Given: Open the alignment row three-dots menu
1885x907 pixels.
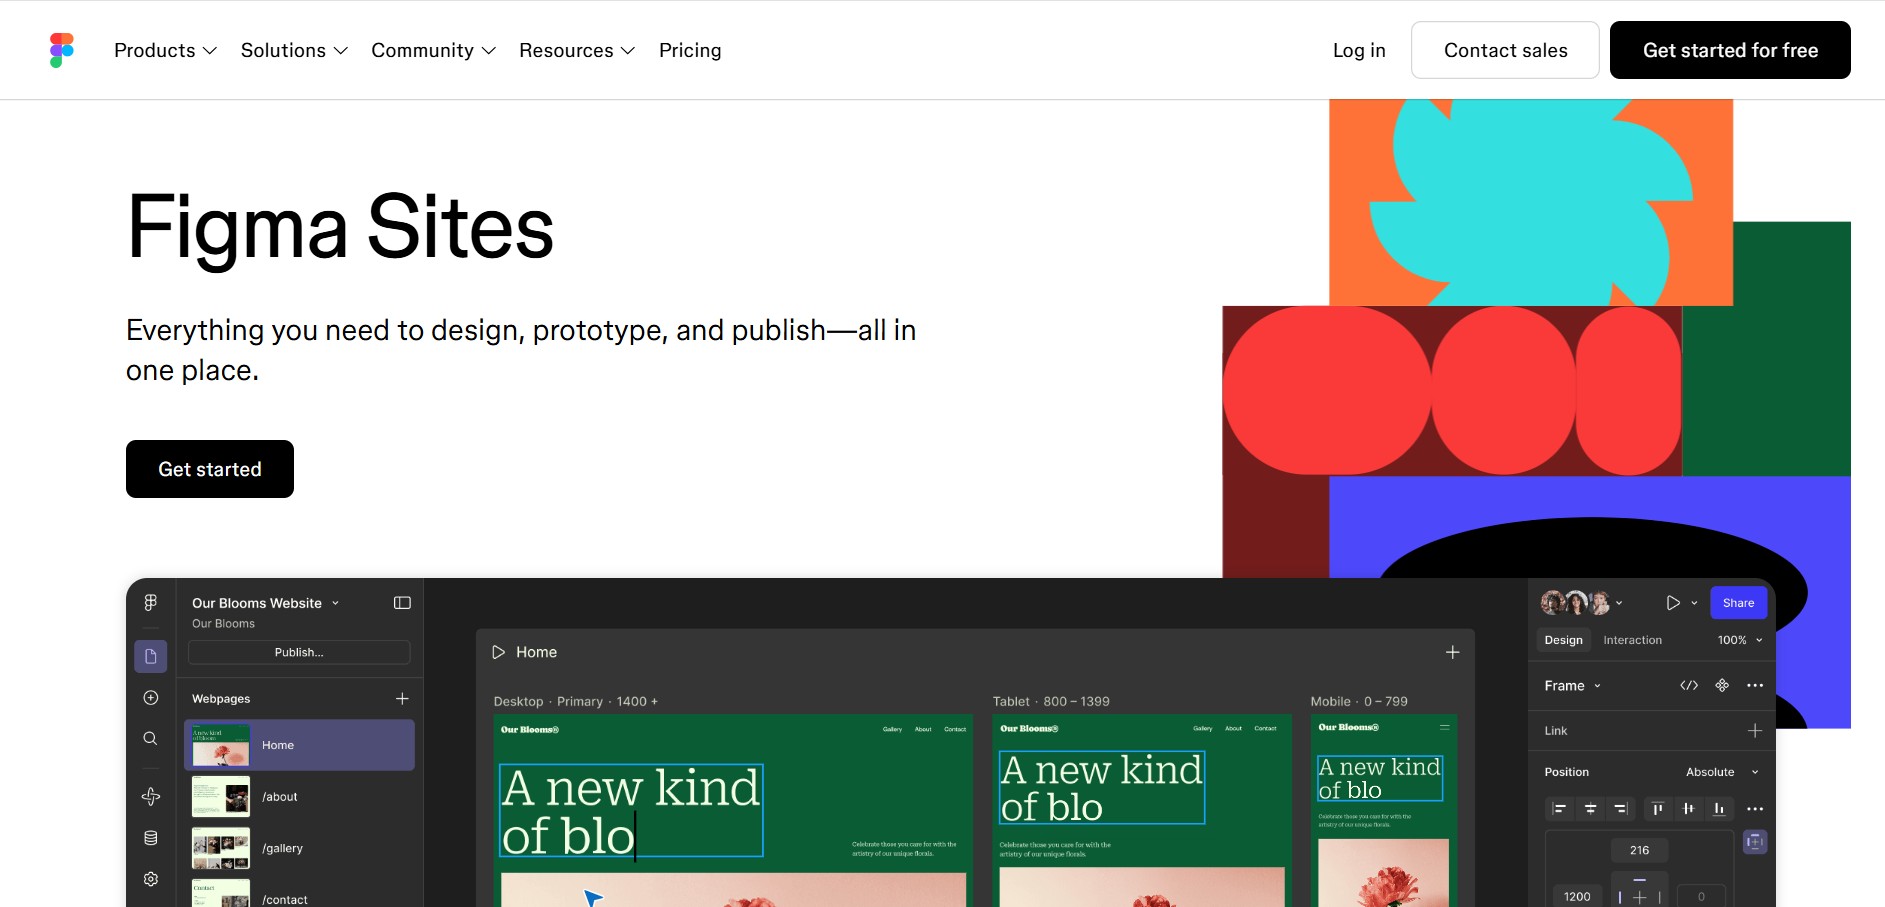Looking at the screenshot, I should coord(1755,809).
